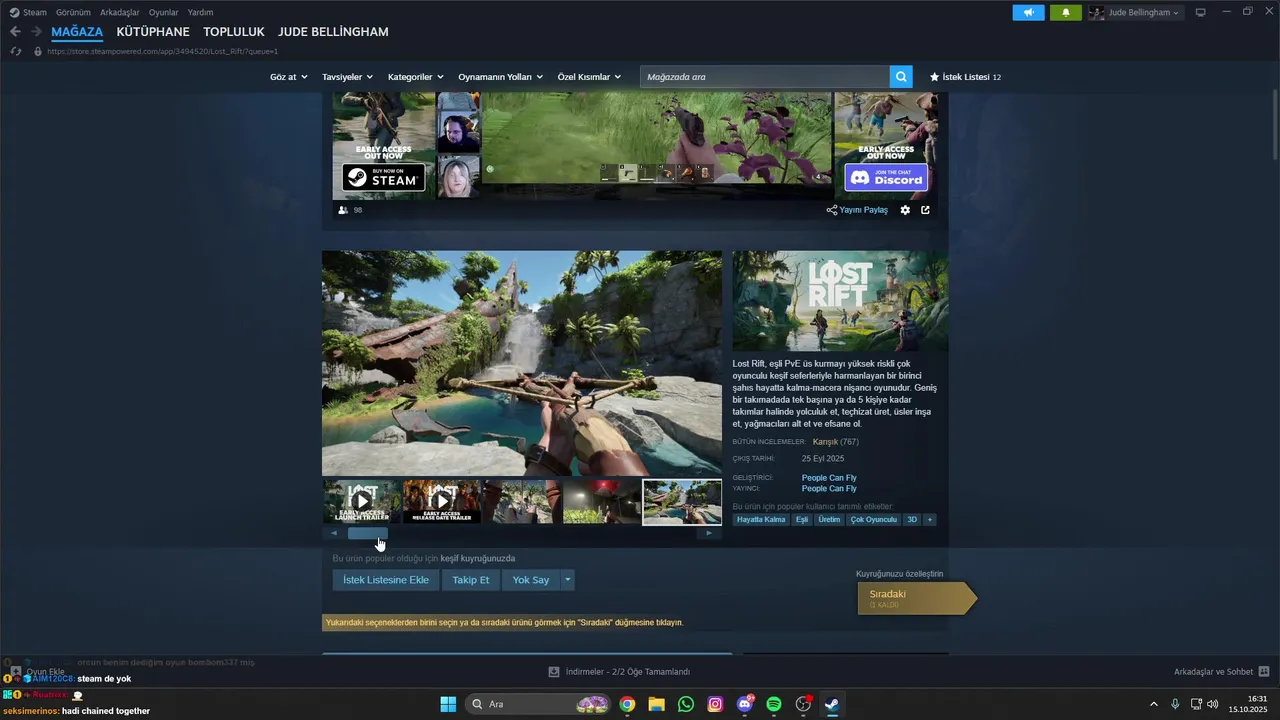Click the Yok Say button

coord(531,580)
